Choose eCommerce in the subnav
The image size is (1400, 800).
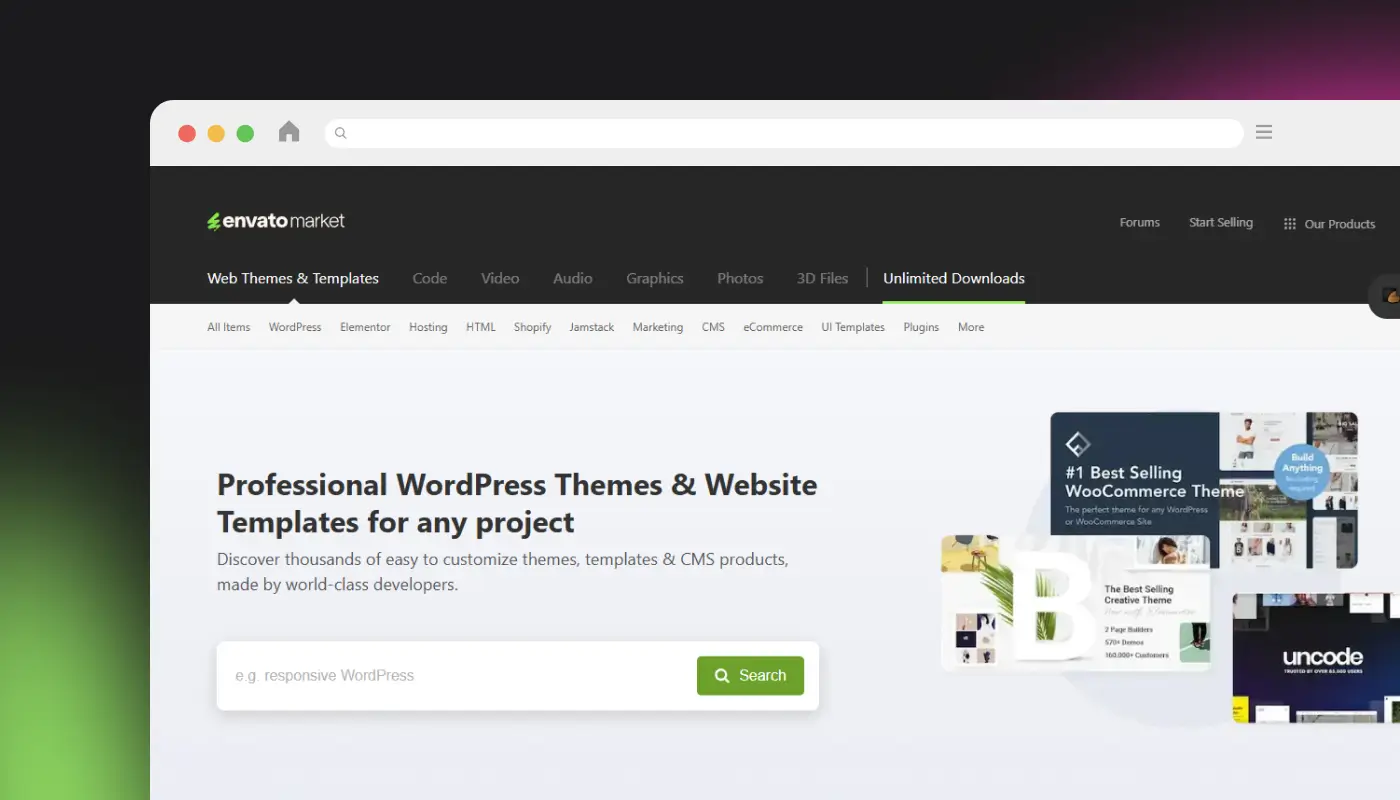[773, 327]
